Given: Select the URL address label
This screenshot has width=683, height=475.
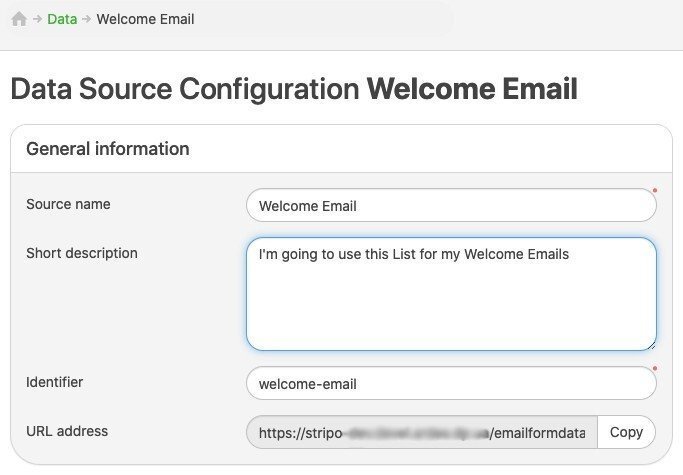Looking at the screenshot, I should coord(67,431).
